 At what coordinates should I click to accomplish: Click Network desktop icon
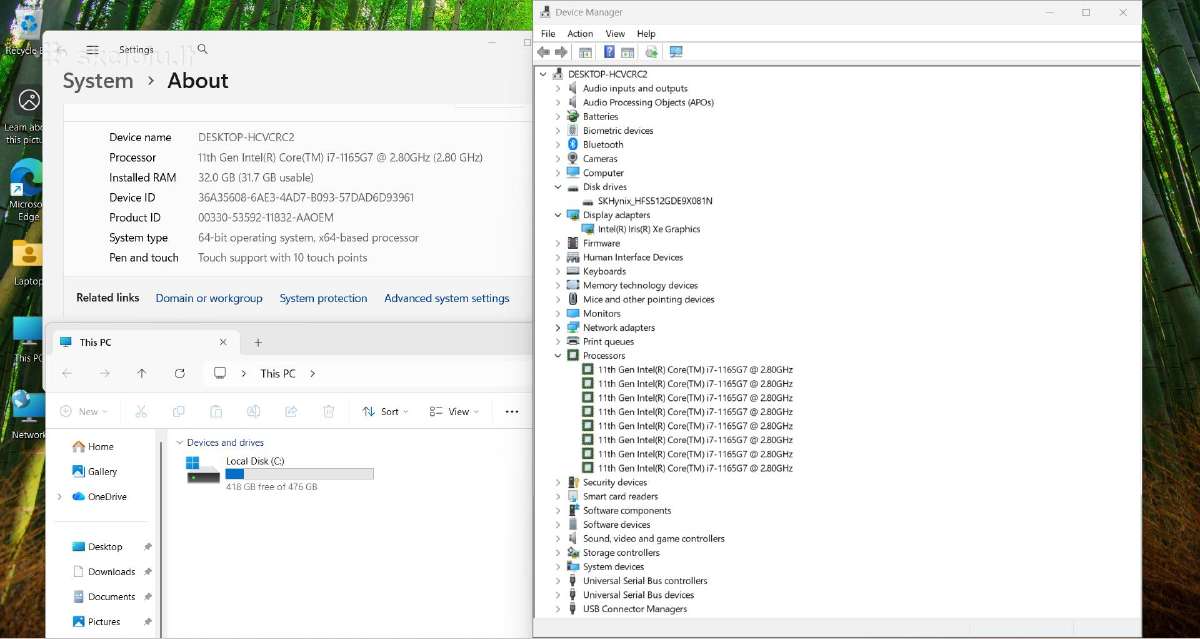[27, 415]
